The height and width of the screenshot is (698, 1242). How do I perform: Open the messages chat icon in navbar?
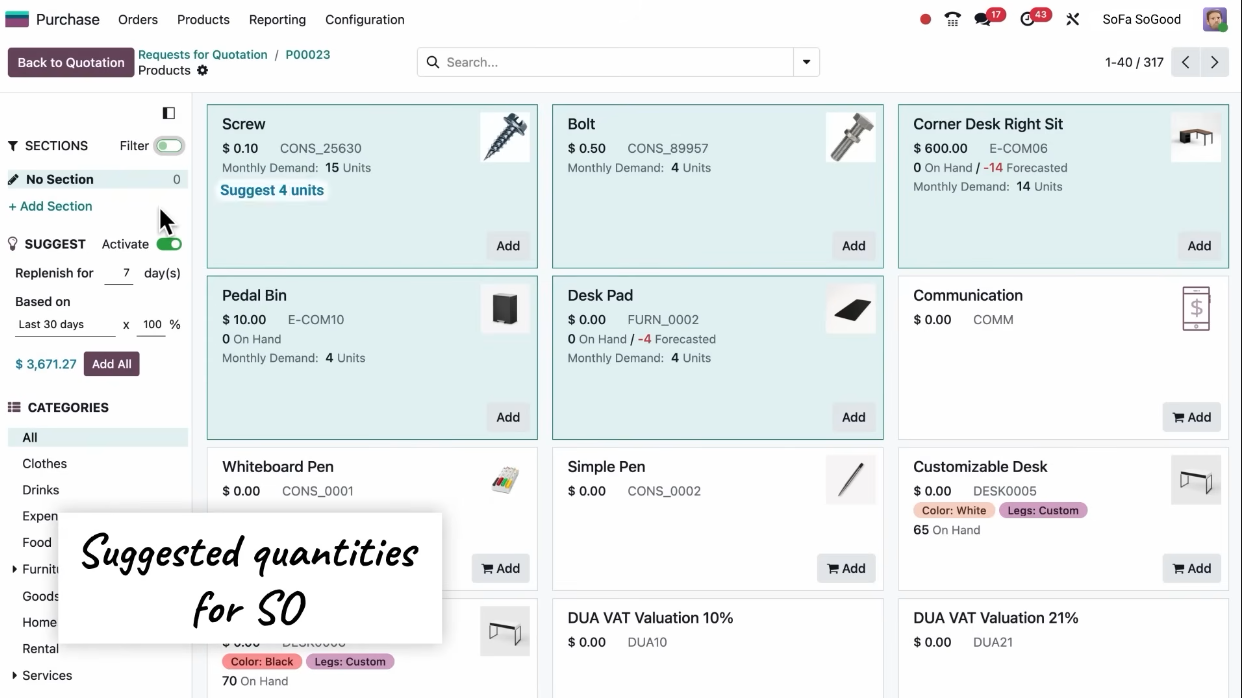click(x=982, y=19)
